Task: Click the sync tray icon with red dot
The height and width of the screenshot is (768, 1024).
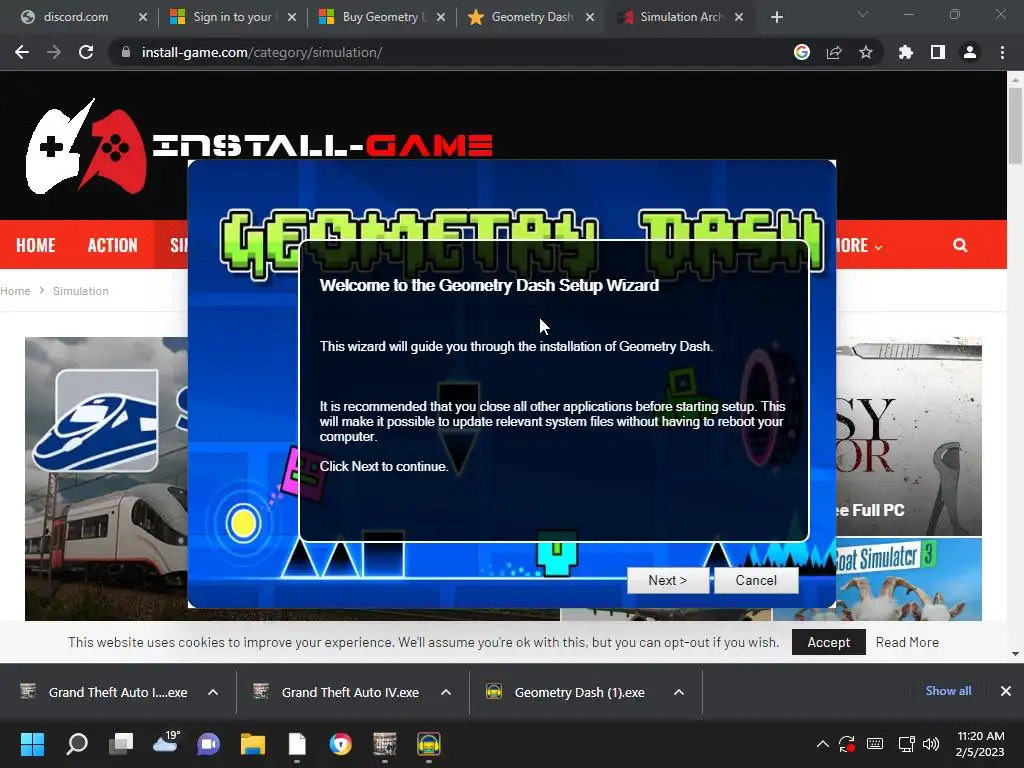Action: tap(847, 744)
